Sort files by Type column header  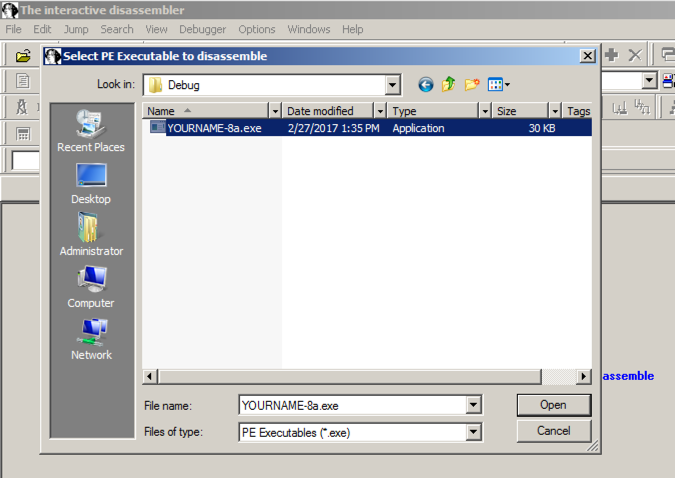pos(433,111)
